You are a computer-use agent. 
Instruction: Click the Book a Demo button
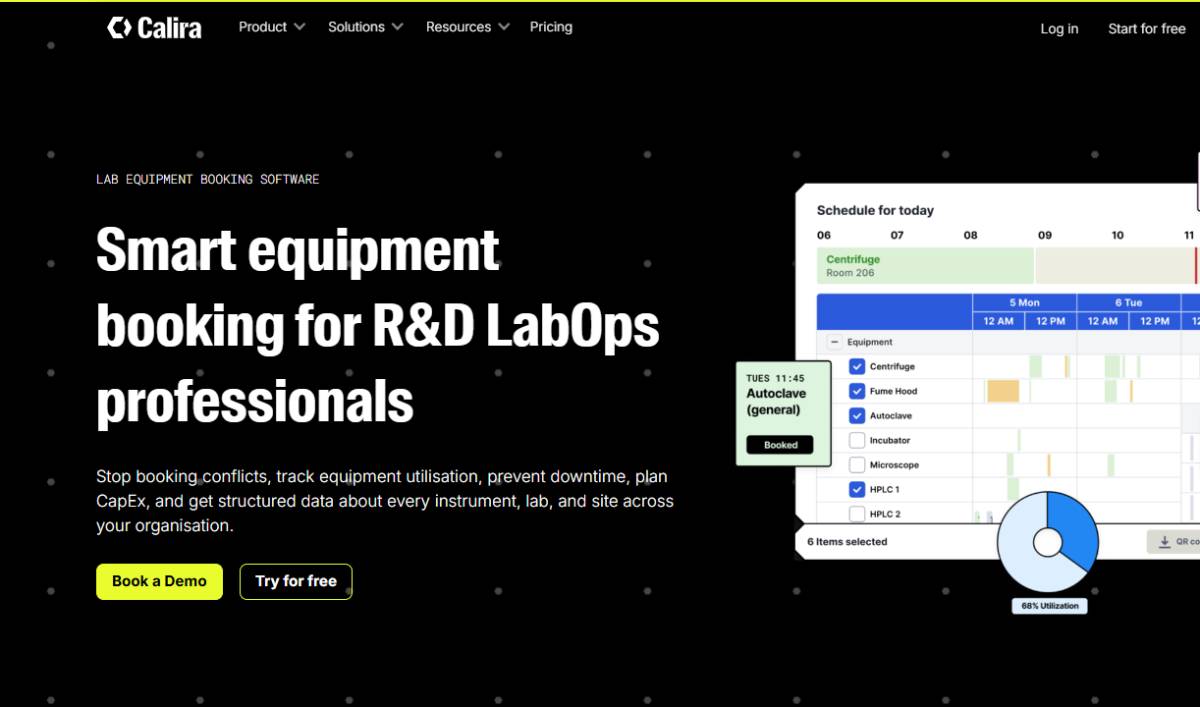point(159,581)
